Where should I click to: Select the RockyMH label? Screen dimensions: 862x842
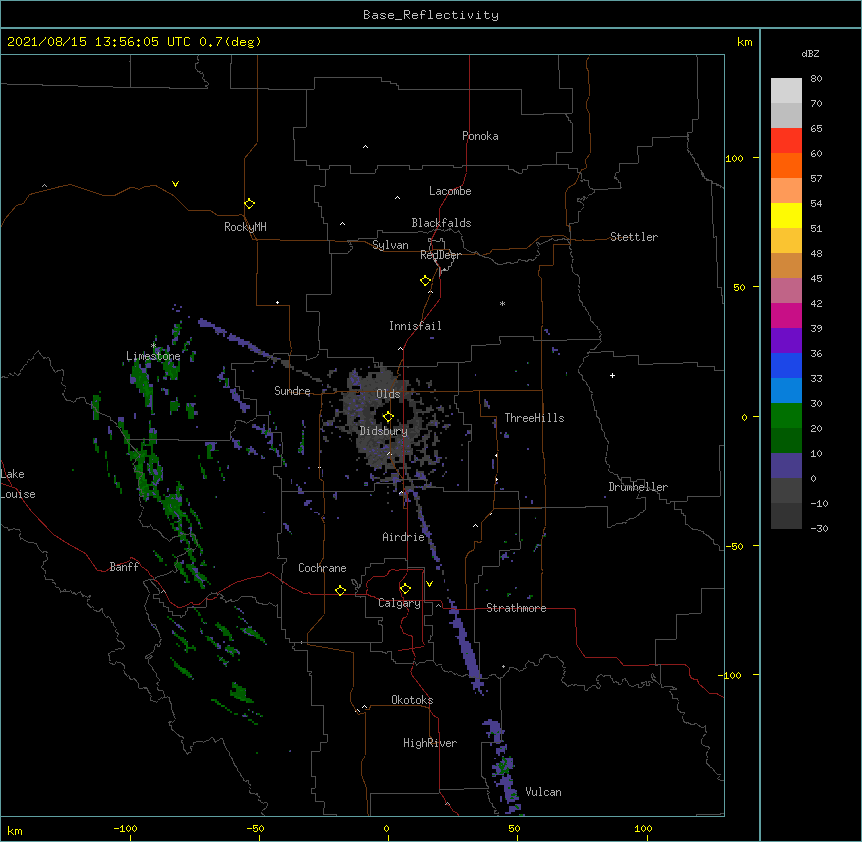(x=245, y=227)
